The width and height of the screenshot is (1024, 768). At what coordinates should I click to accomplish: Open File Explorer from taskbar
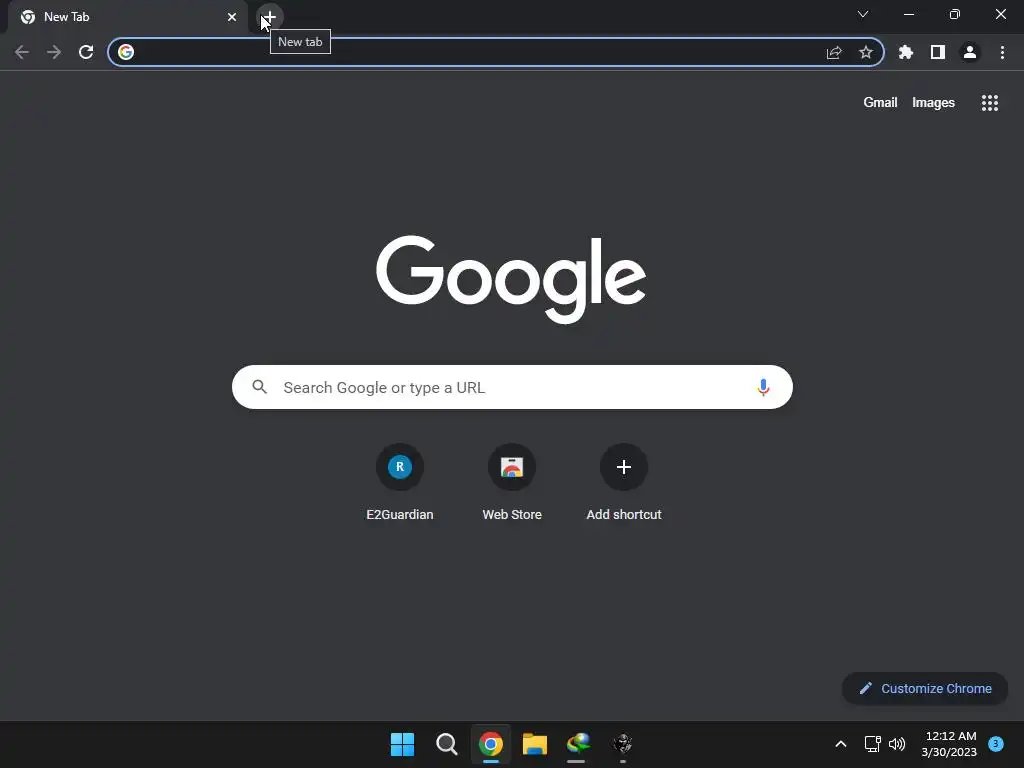click(x=535, y=744)
